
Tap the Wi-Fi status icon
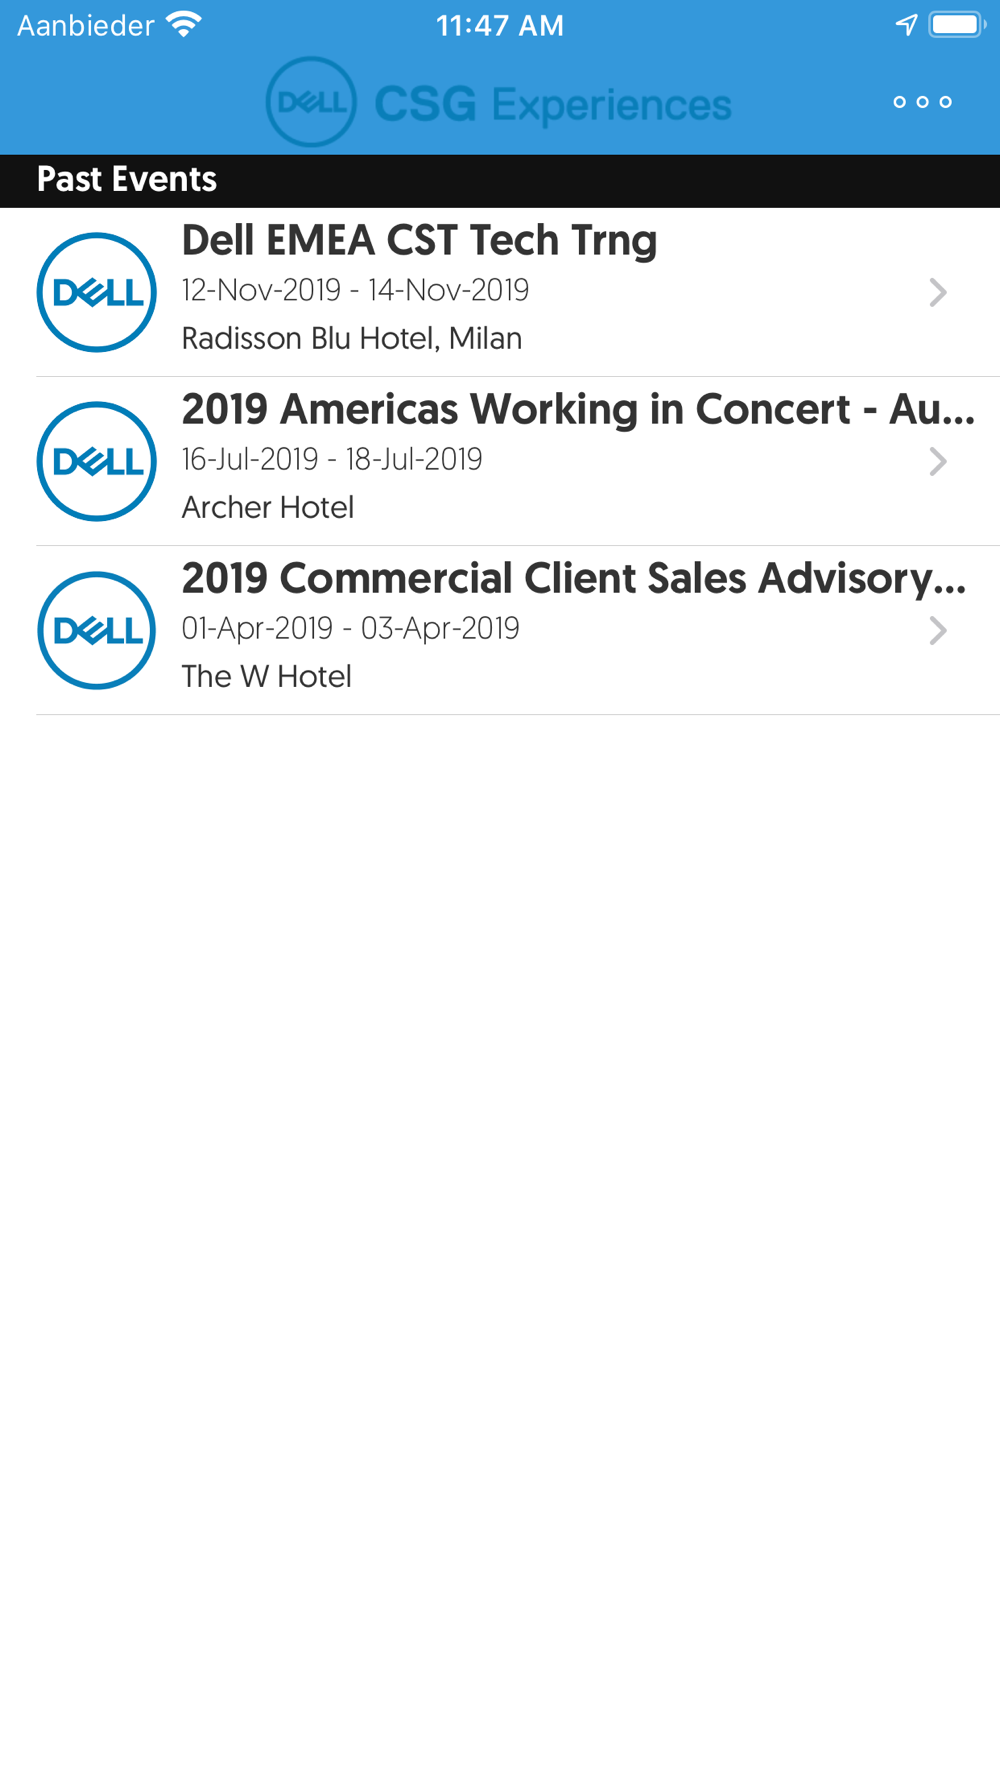pos(184,25)
